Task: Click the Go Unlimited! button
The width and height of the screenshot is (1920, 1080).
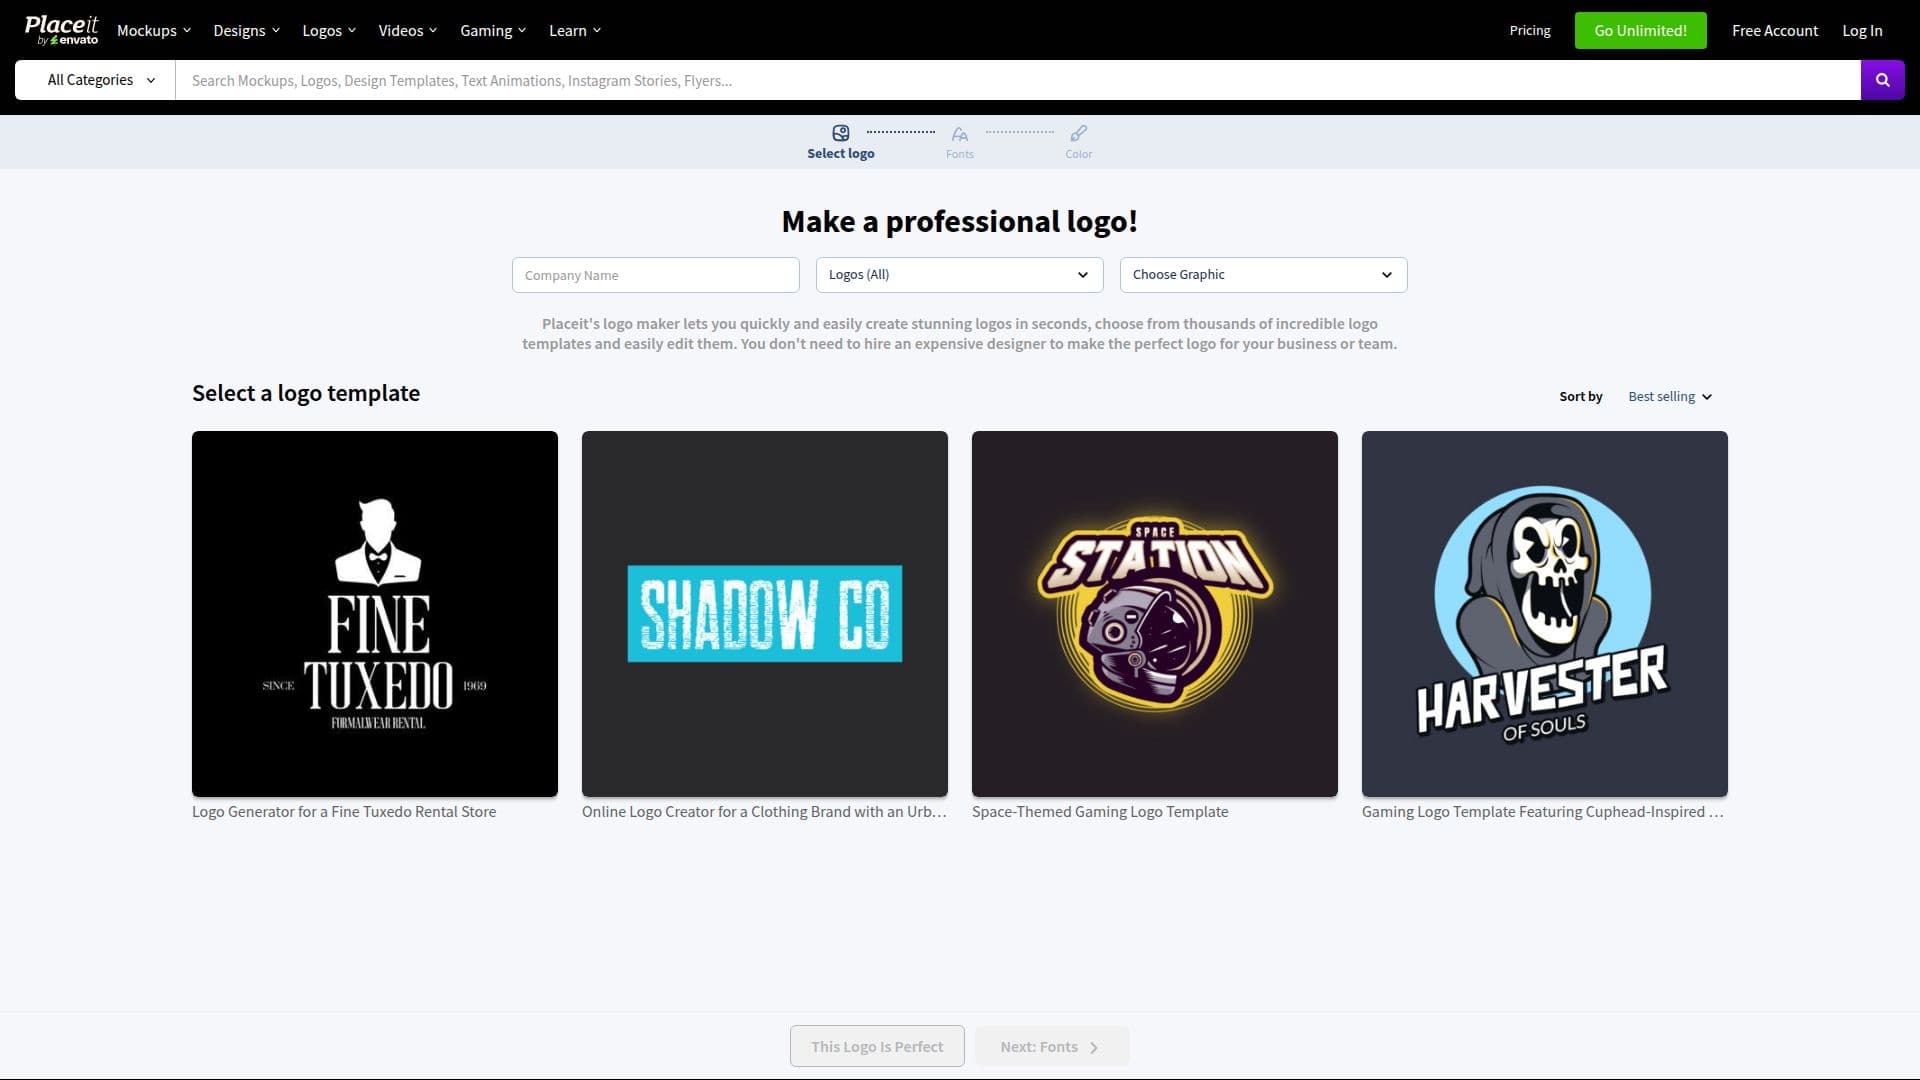Action: [1641, 30]
